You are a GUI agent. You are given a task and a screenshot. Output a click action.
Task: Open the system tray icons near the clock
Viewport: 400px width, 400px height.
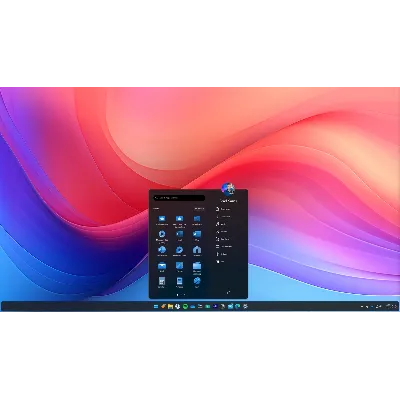click(x=371, y=306)
